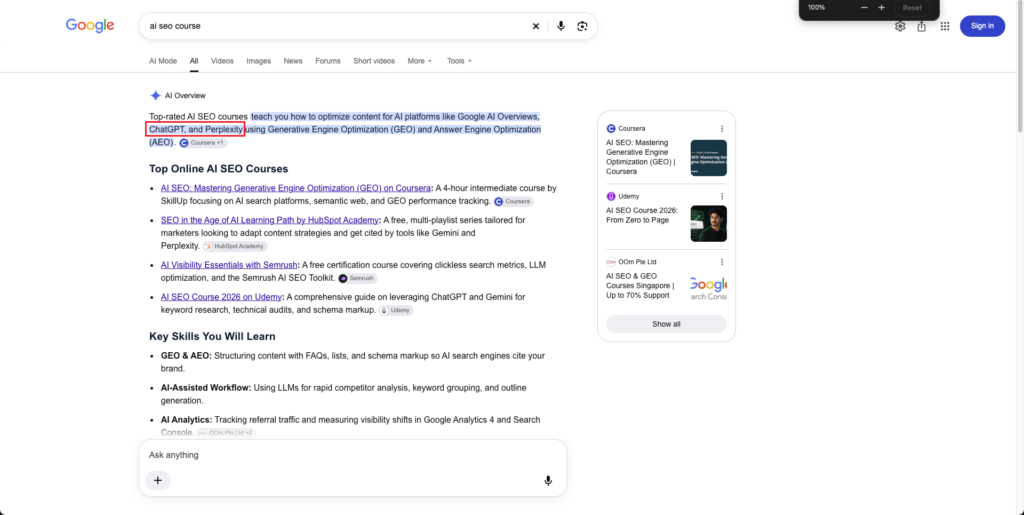This screenshot has height=515, width=1024.
Task: Zoom out with the minus icon in the zoom popup
Action: (864, 8)
